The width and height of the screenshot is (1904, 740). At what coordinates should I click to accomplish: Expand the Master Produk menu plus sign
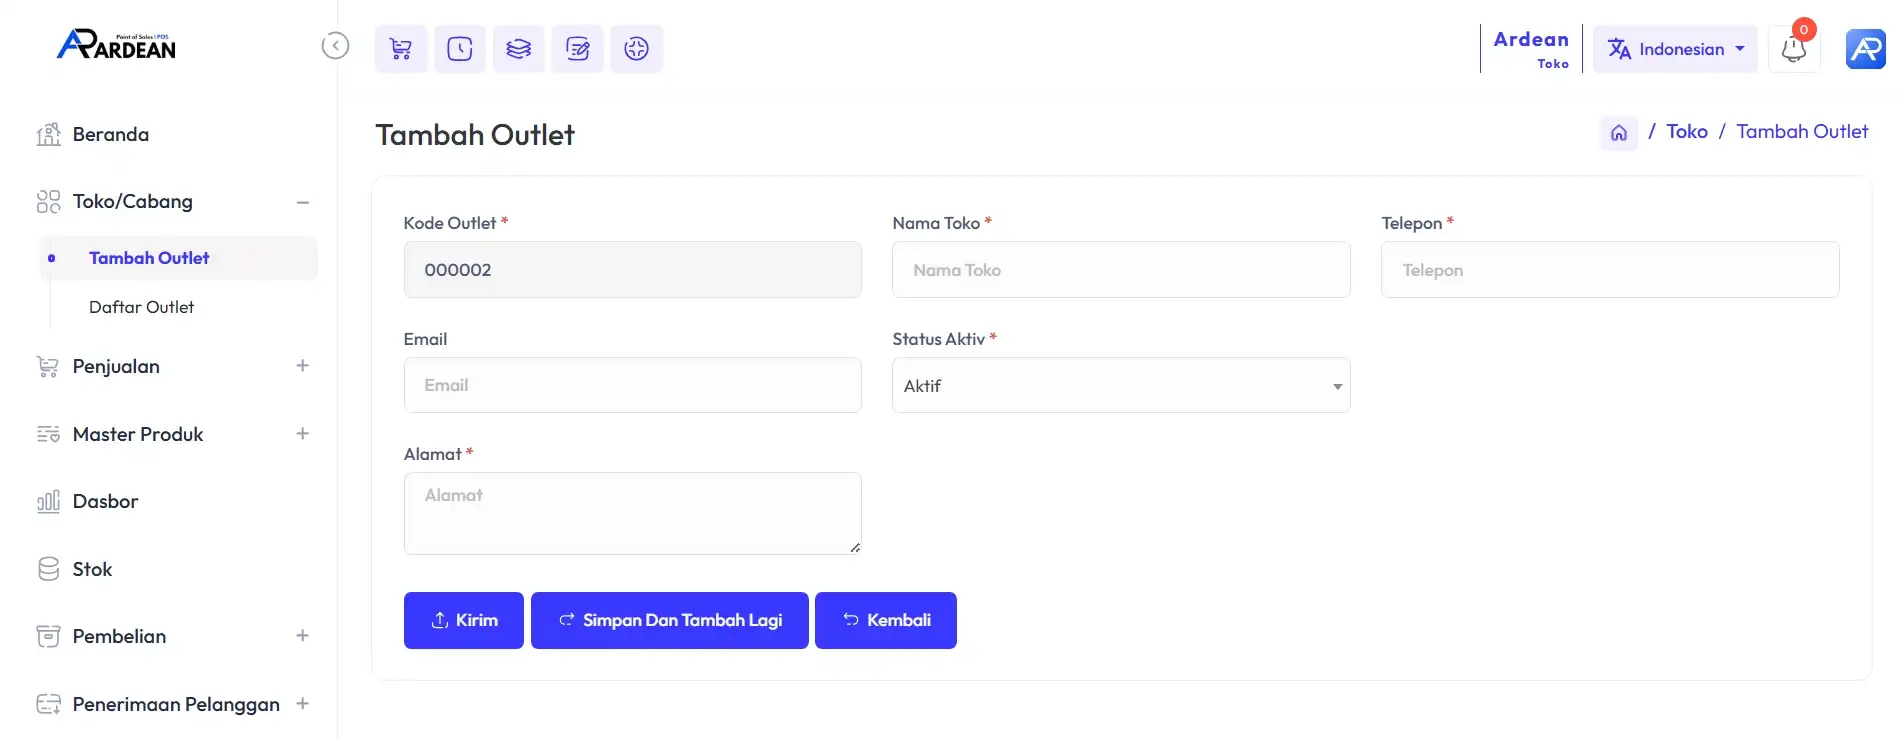(302, 434)
